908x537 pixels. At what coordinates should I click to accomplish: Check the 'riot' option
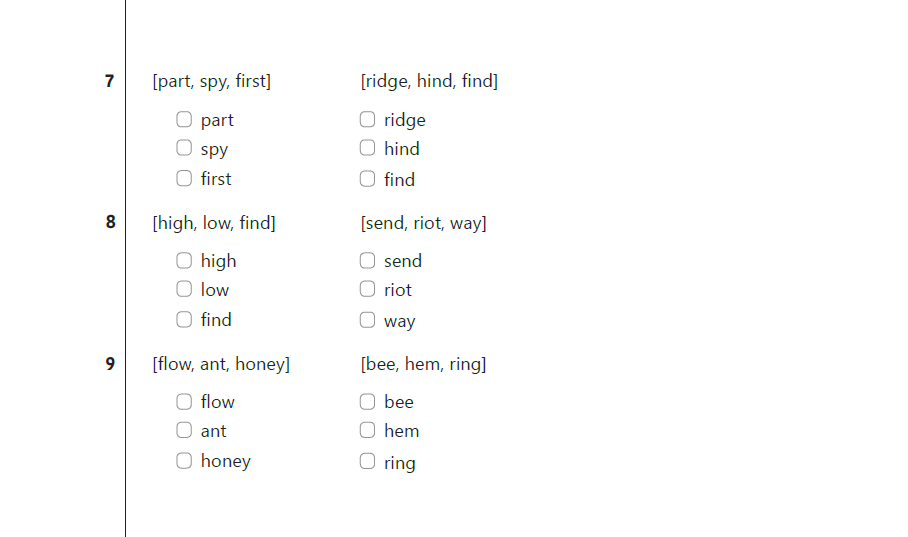(367, 289)
